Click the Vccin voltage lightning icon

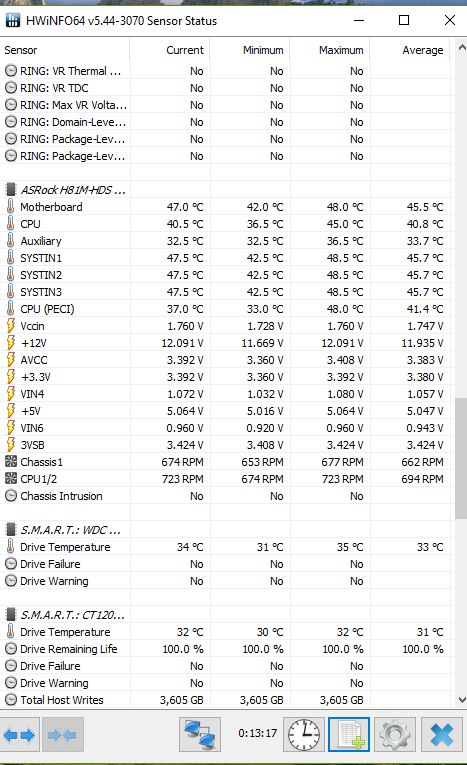tap(10, 325)
